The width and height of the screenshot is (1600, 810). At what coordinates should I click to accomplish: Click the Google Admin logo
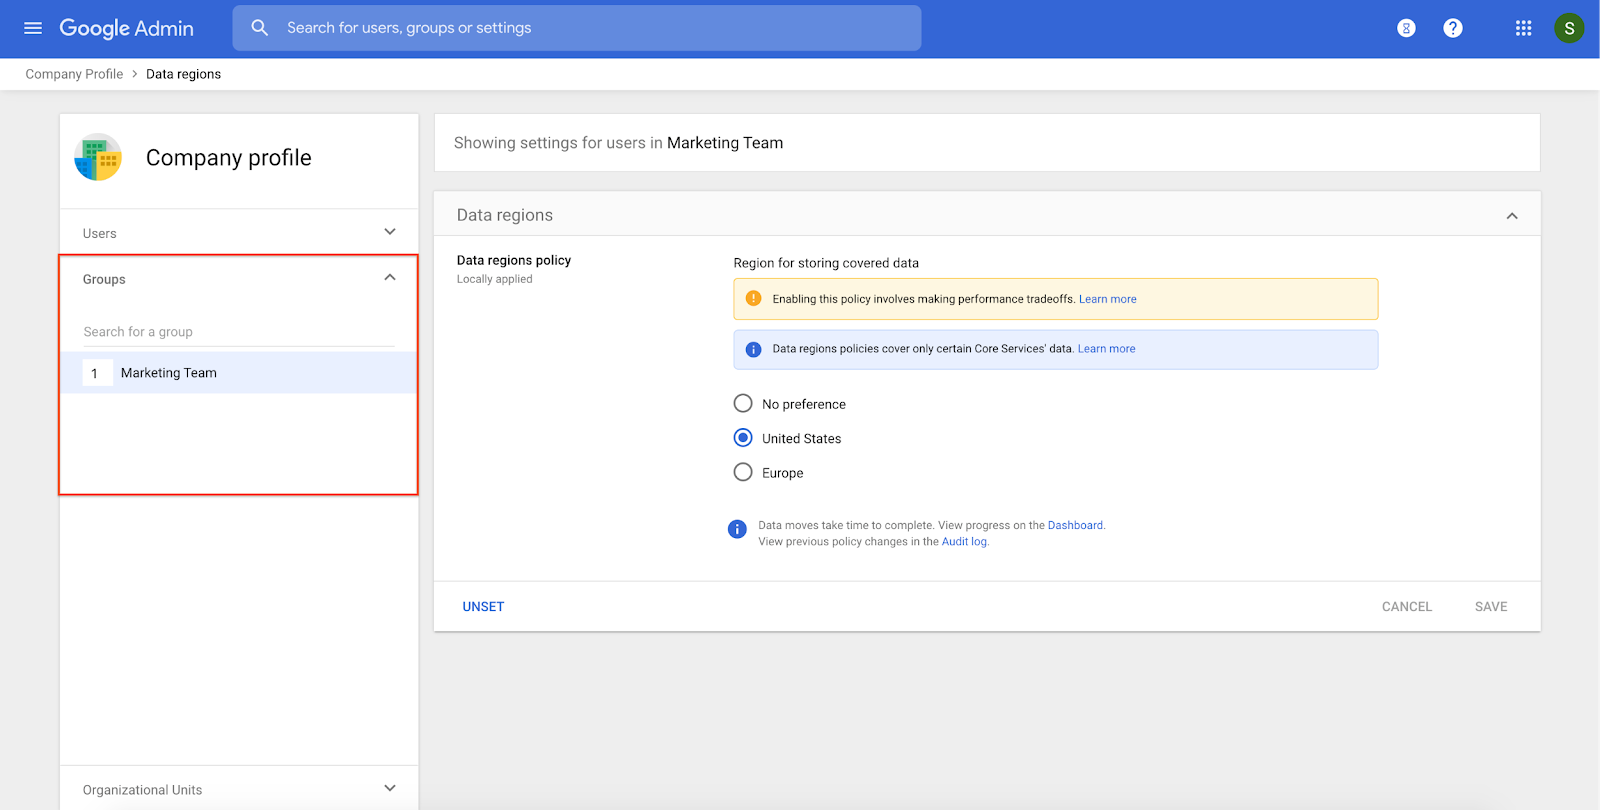(x=127, y=28)
